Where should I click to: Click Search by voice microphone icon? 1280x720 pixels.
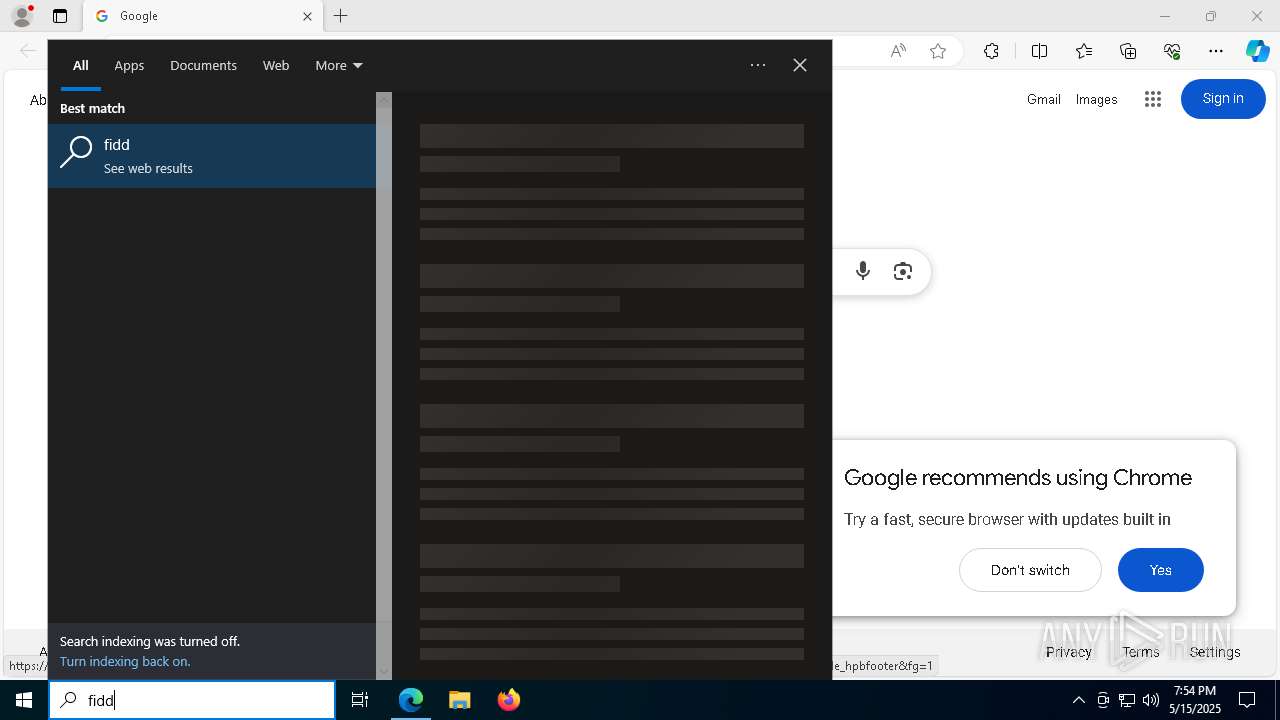[x=863, y=271]
